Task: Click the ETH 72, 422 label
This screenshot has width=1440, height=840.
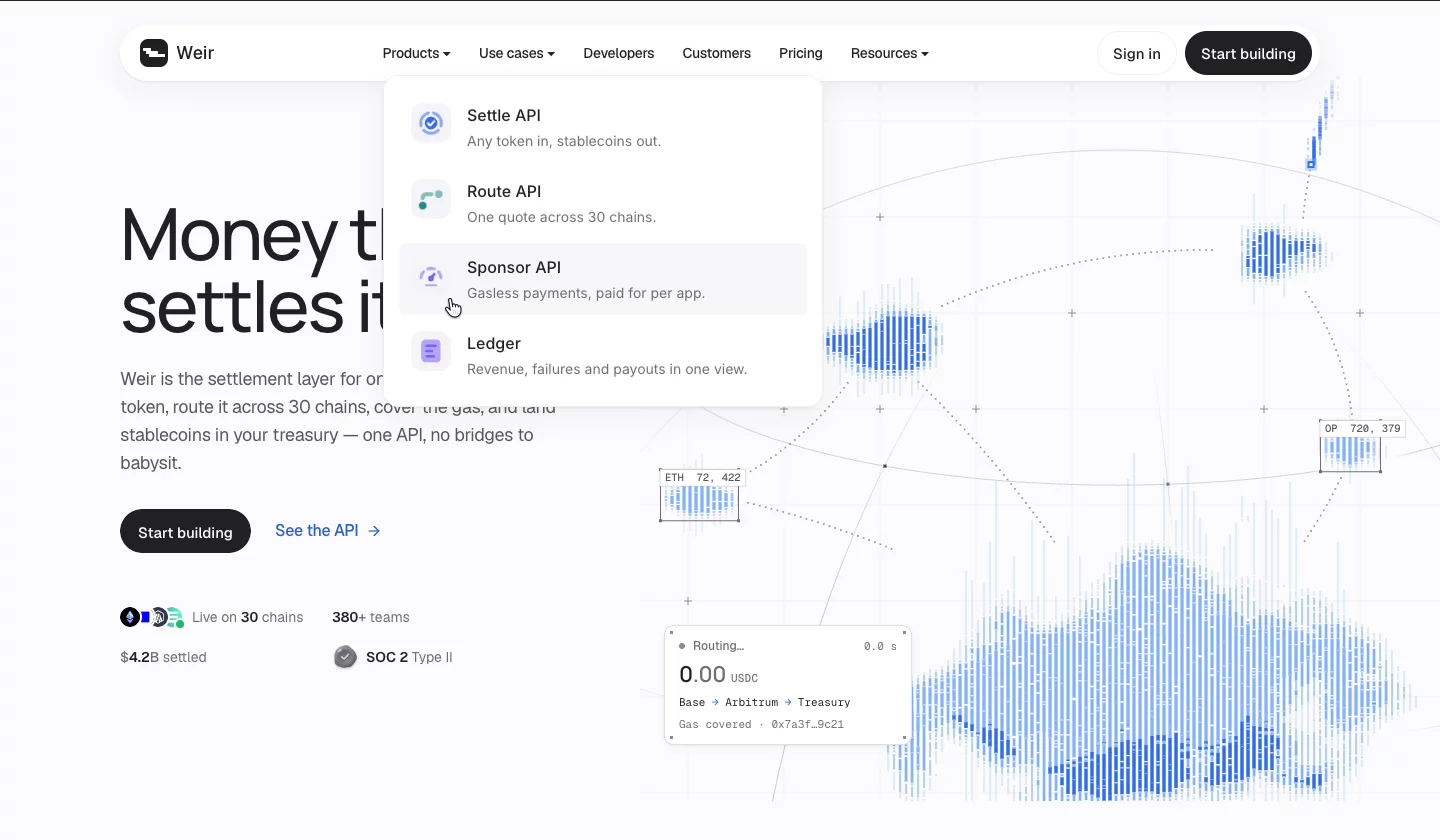Action: click(x=703, y=478)
